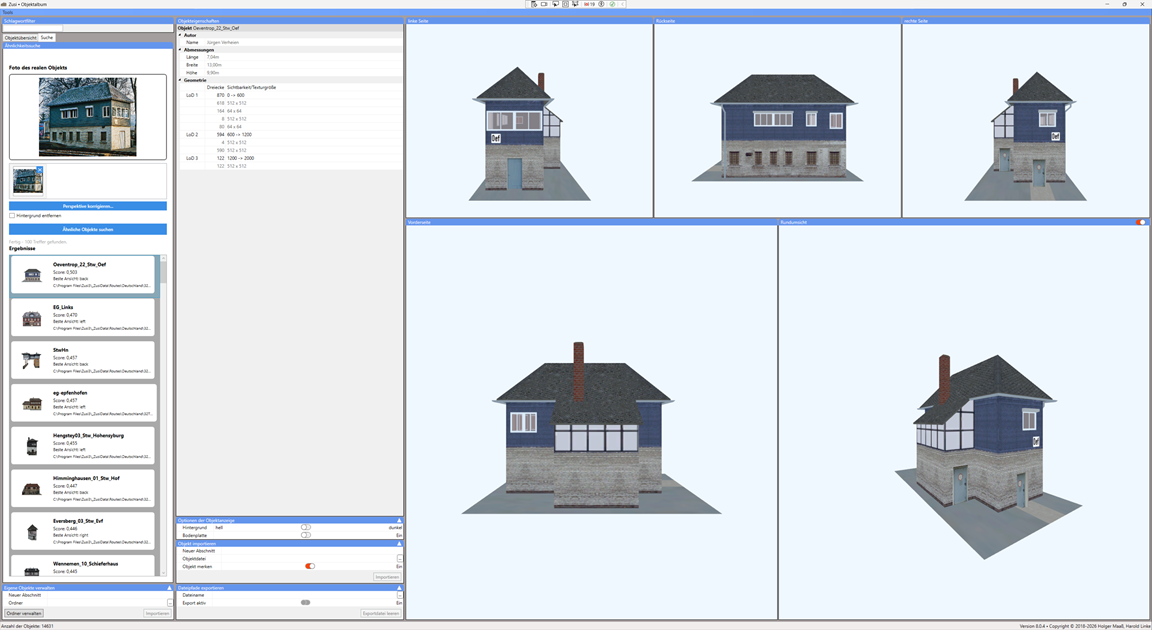Toggle the Export aktiv switch
This screenshot has width=1152, height=630.
[x=306, y=602]
